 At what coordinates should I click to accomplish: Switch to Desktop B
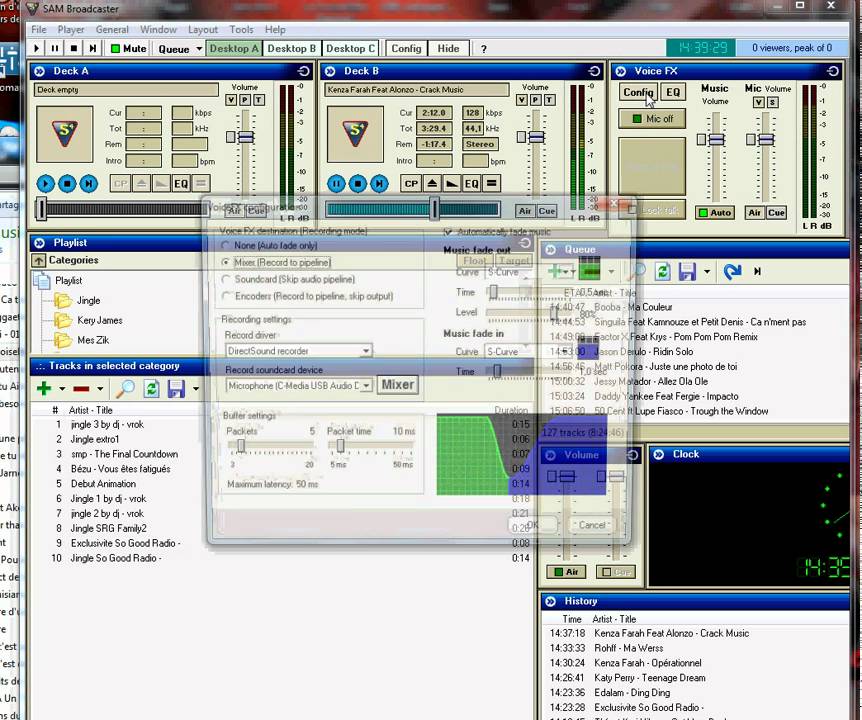[x=292, y=48]
